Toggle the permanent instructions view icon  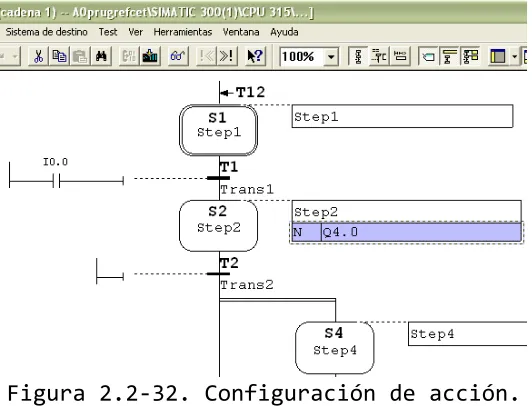tap(400, 56)
